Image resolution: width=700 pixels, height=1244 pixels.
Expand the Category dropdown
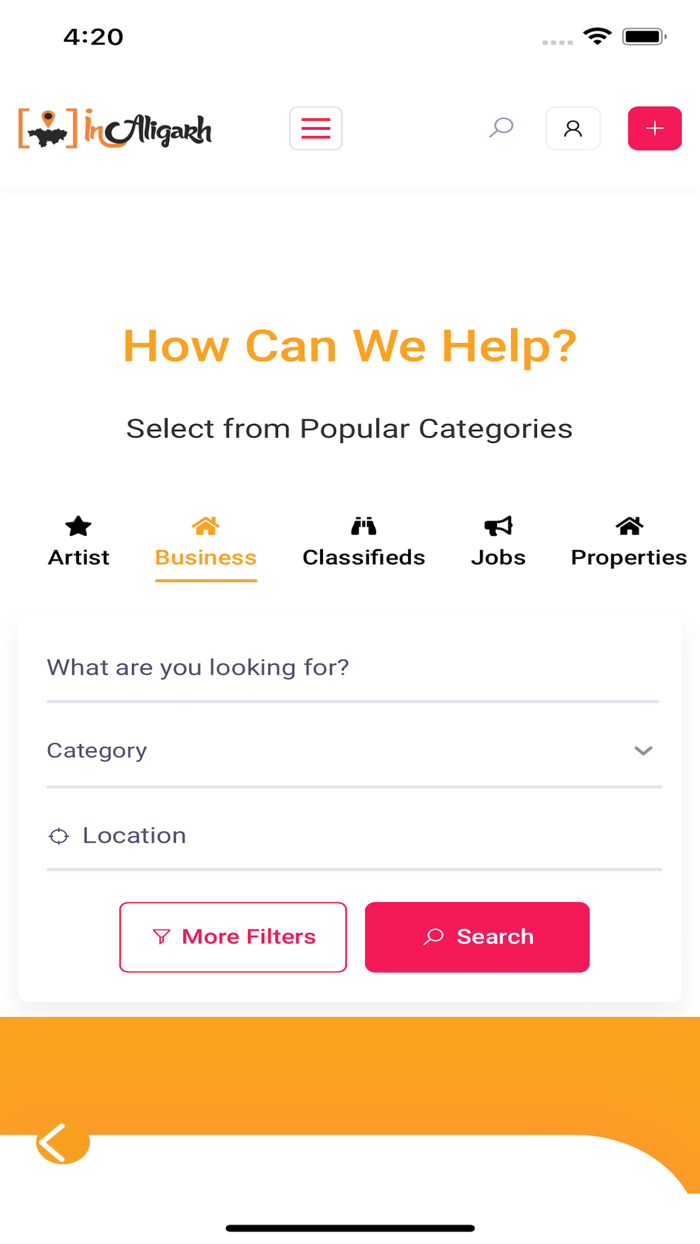click(x=340, y=751)
